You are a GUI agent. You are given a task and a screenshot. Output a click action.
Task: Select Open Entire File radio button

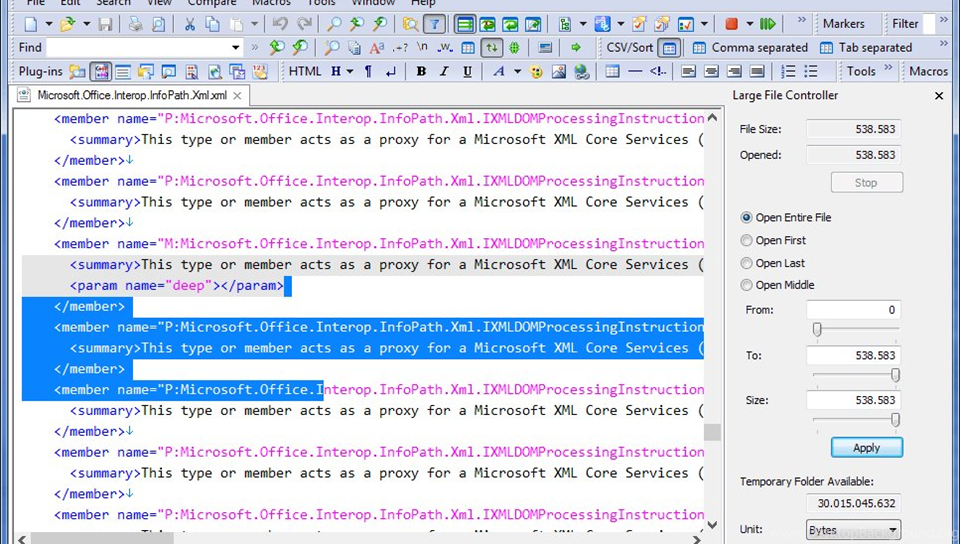coord(746,218)
